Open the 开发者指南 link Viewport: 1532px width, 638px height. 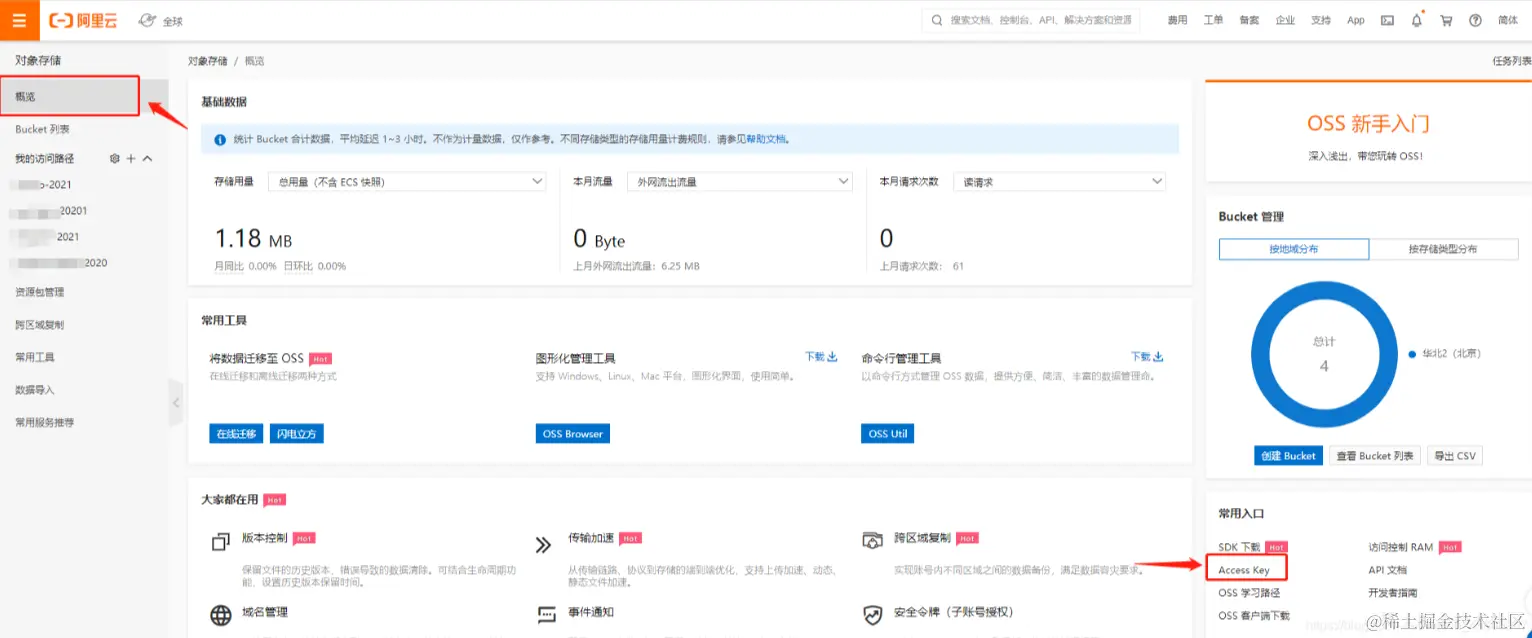pos(1392,593)
